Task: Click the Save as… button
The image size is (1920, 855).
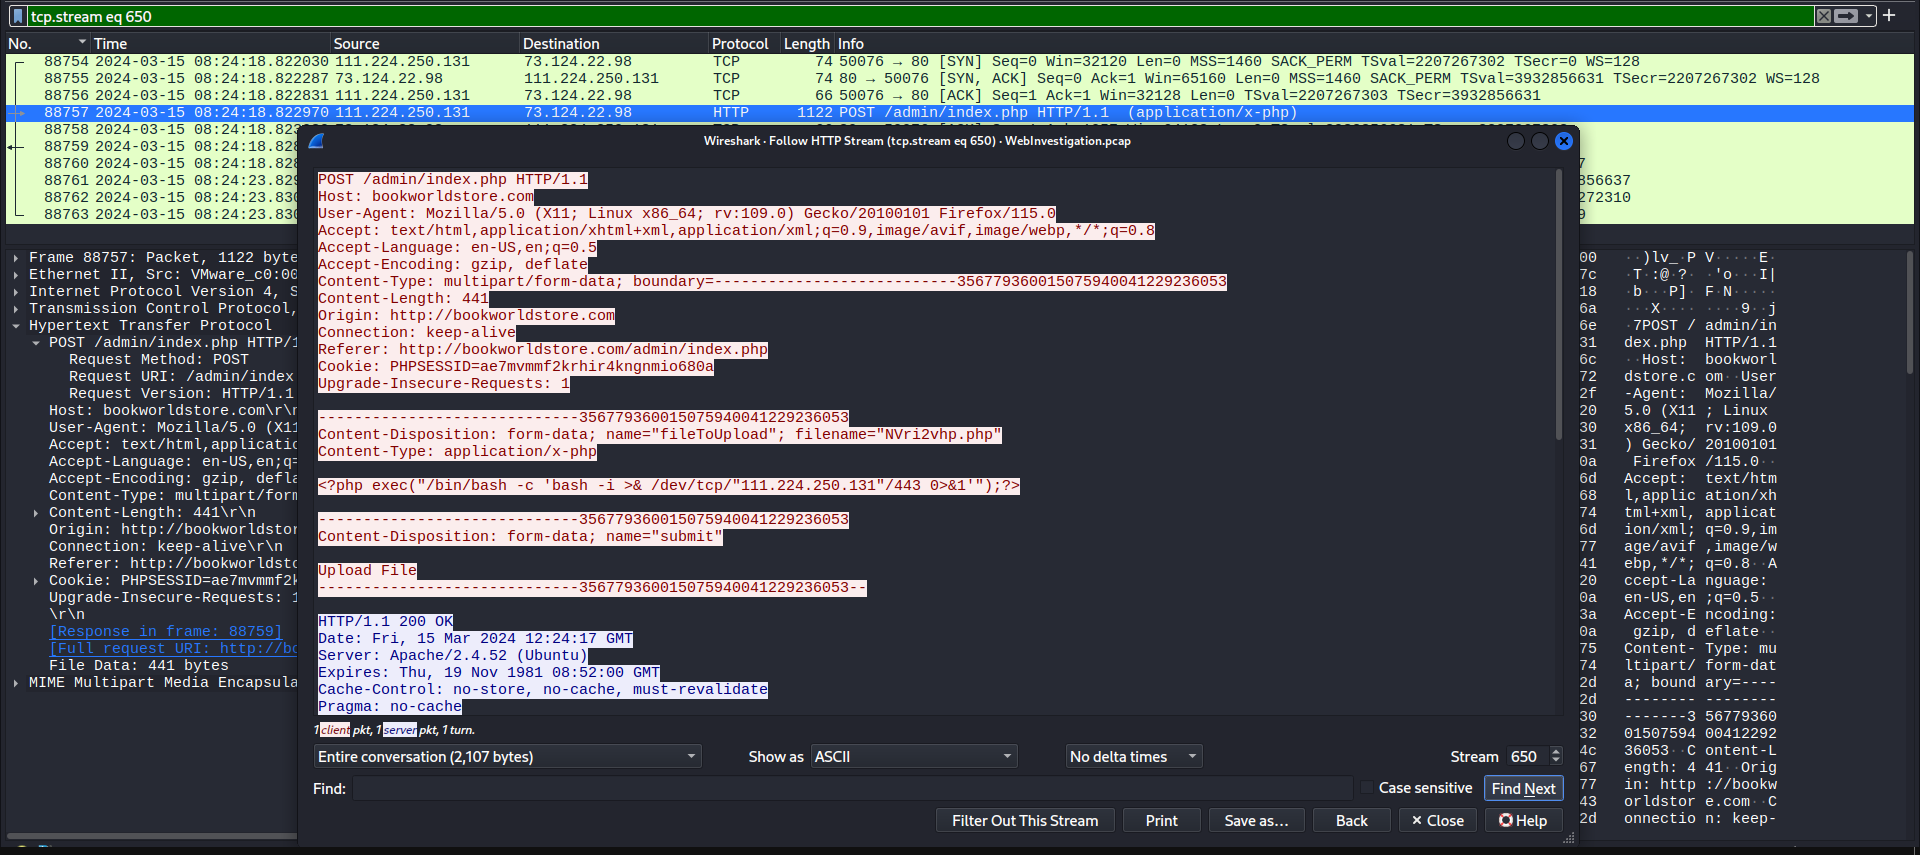Action: (x=1256, y=820)
